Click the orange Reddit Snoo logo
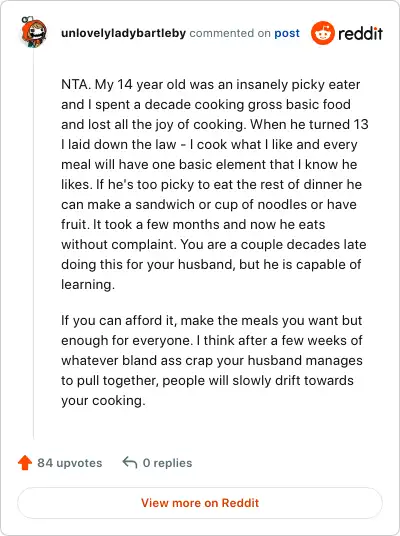 [322, 33]
